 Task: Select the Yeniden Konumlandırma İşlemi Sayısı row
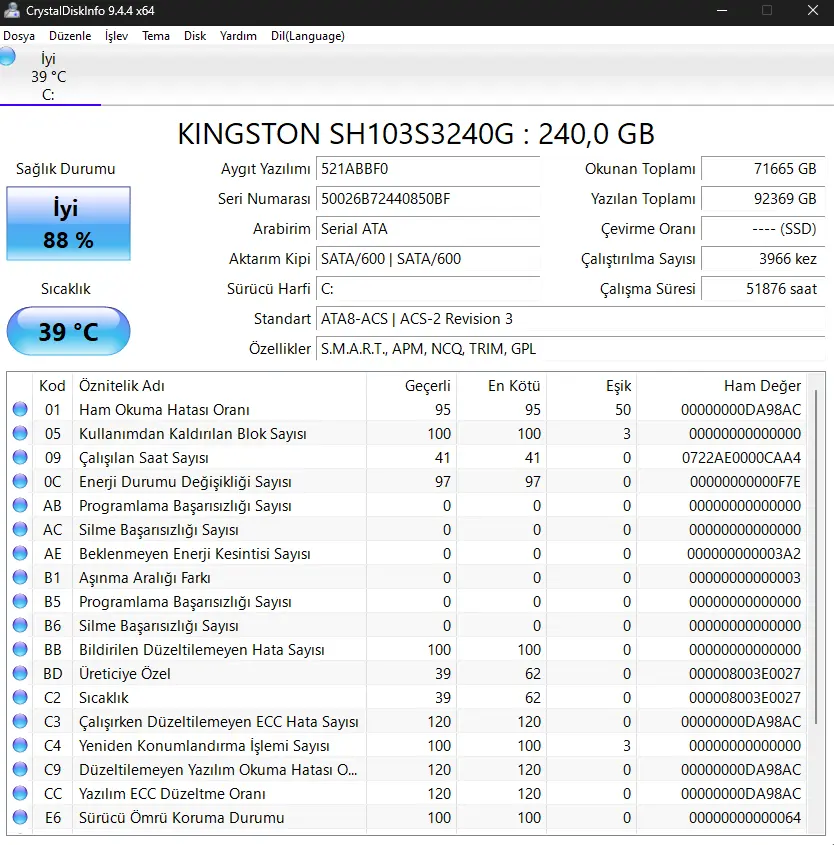pyautogui.click(x=407, y=745)
